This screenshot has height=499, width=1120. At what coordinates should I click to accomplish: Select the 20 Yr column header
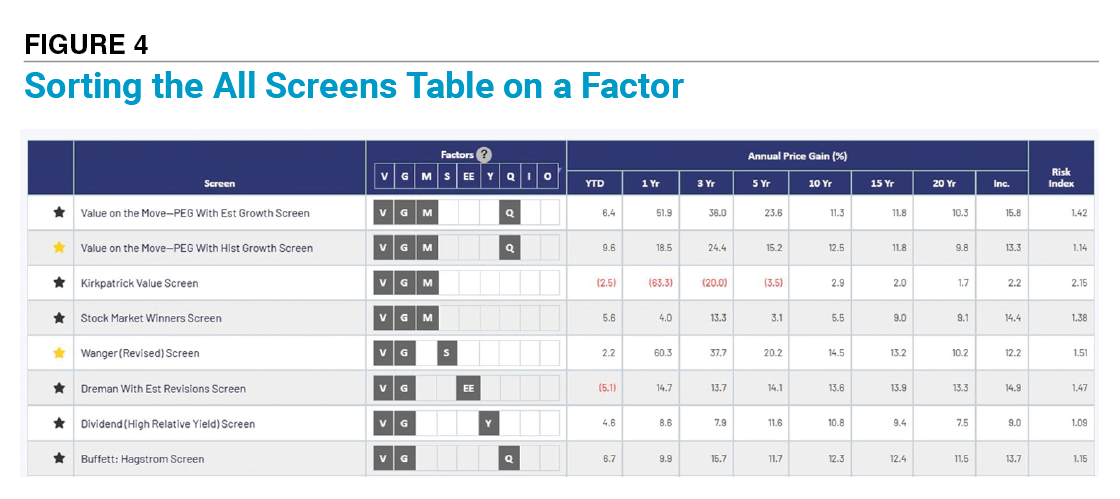pyautogui.click(x=944, y=183)
